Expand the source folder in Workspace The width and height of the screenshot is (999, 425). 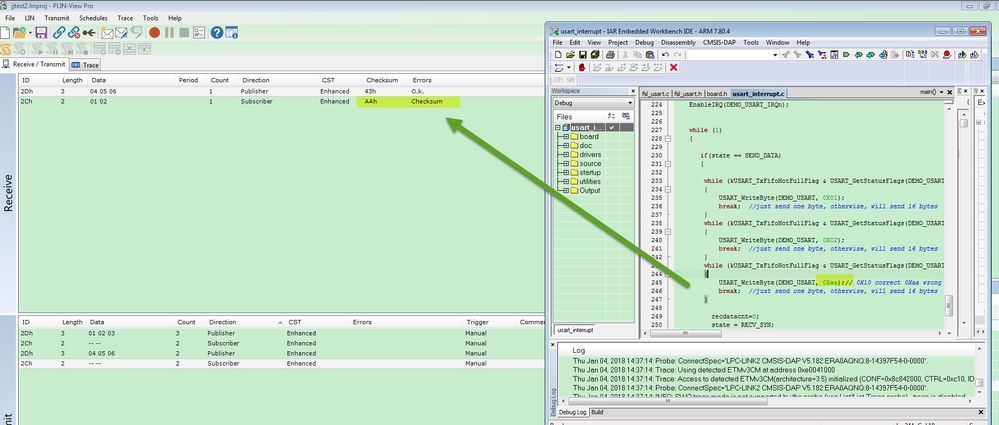[x=566, y=163]
